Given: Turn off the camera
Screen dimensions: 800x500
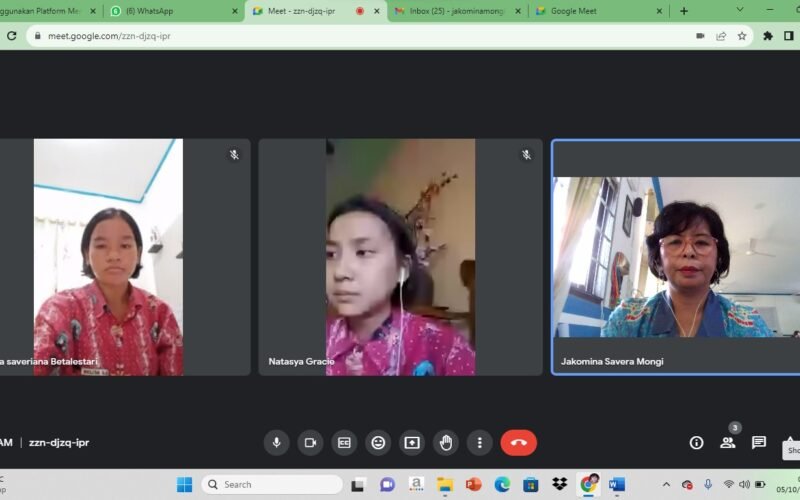Looking at the screenshot, I should click(x=310, y=442).
